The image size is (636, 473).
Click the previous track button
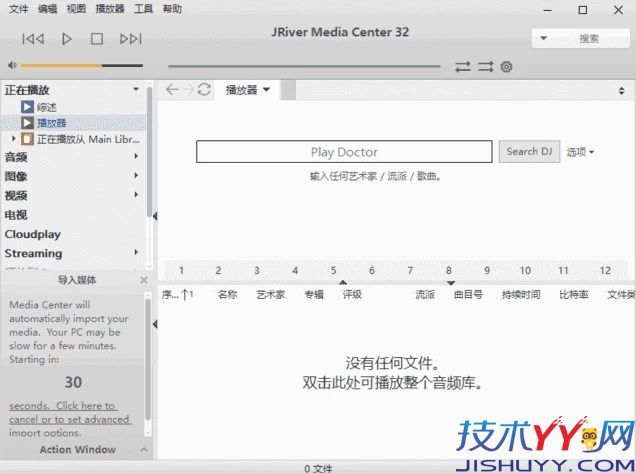(33, 39)
